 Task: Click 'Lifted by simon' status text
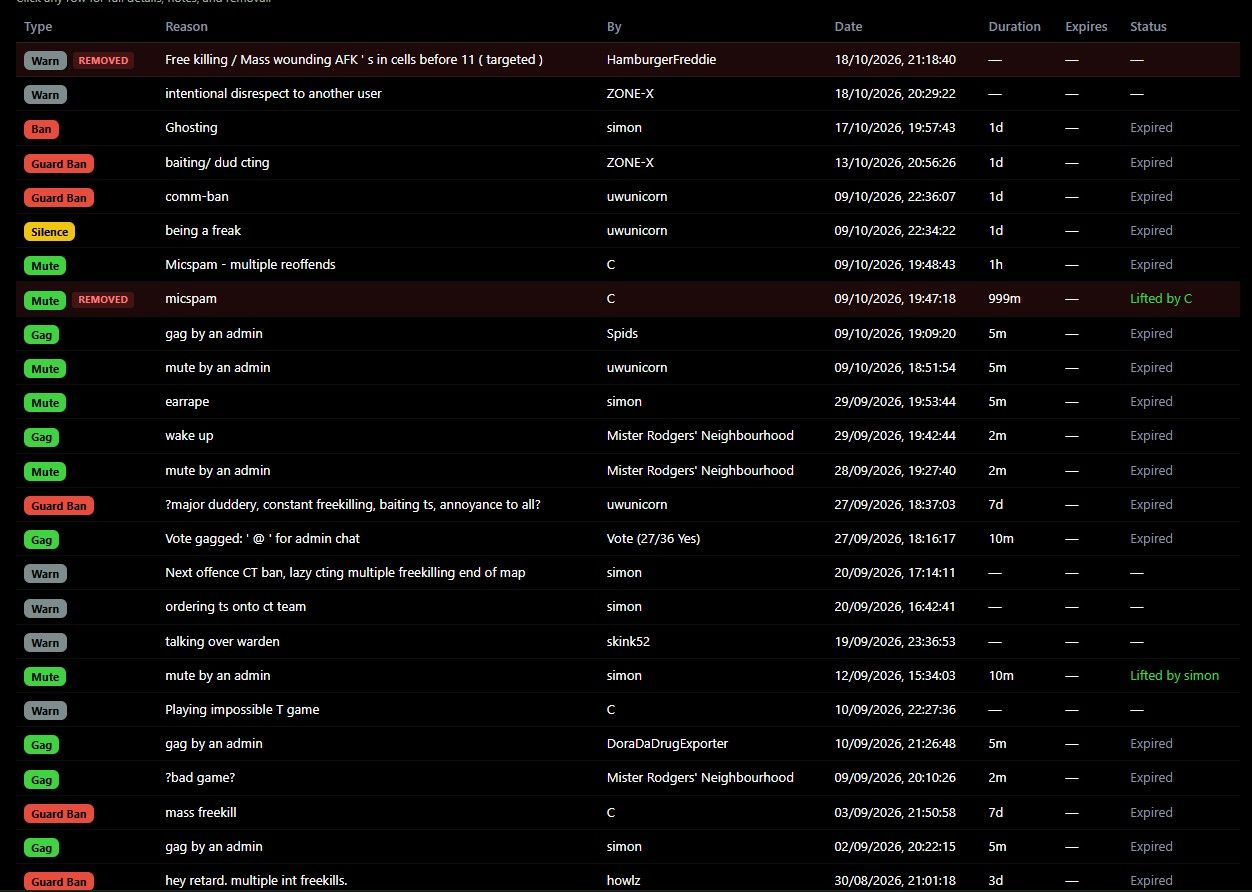pyautogui.click(x=1174, y=676)
